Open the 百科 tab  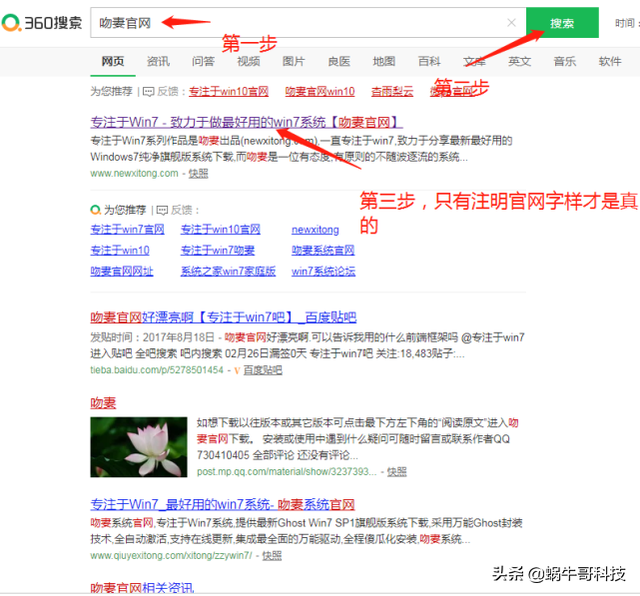(x=429, y=61)
